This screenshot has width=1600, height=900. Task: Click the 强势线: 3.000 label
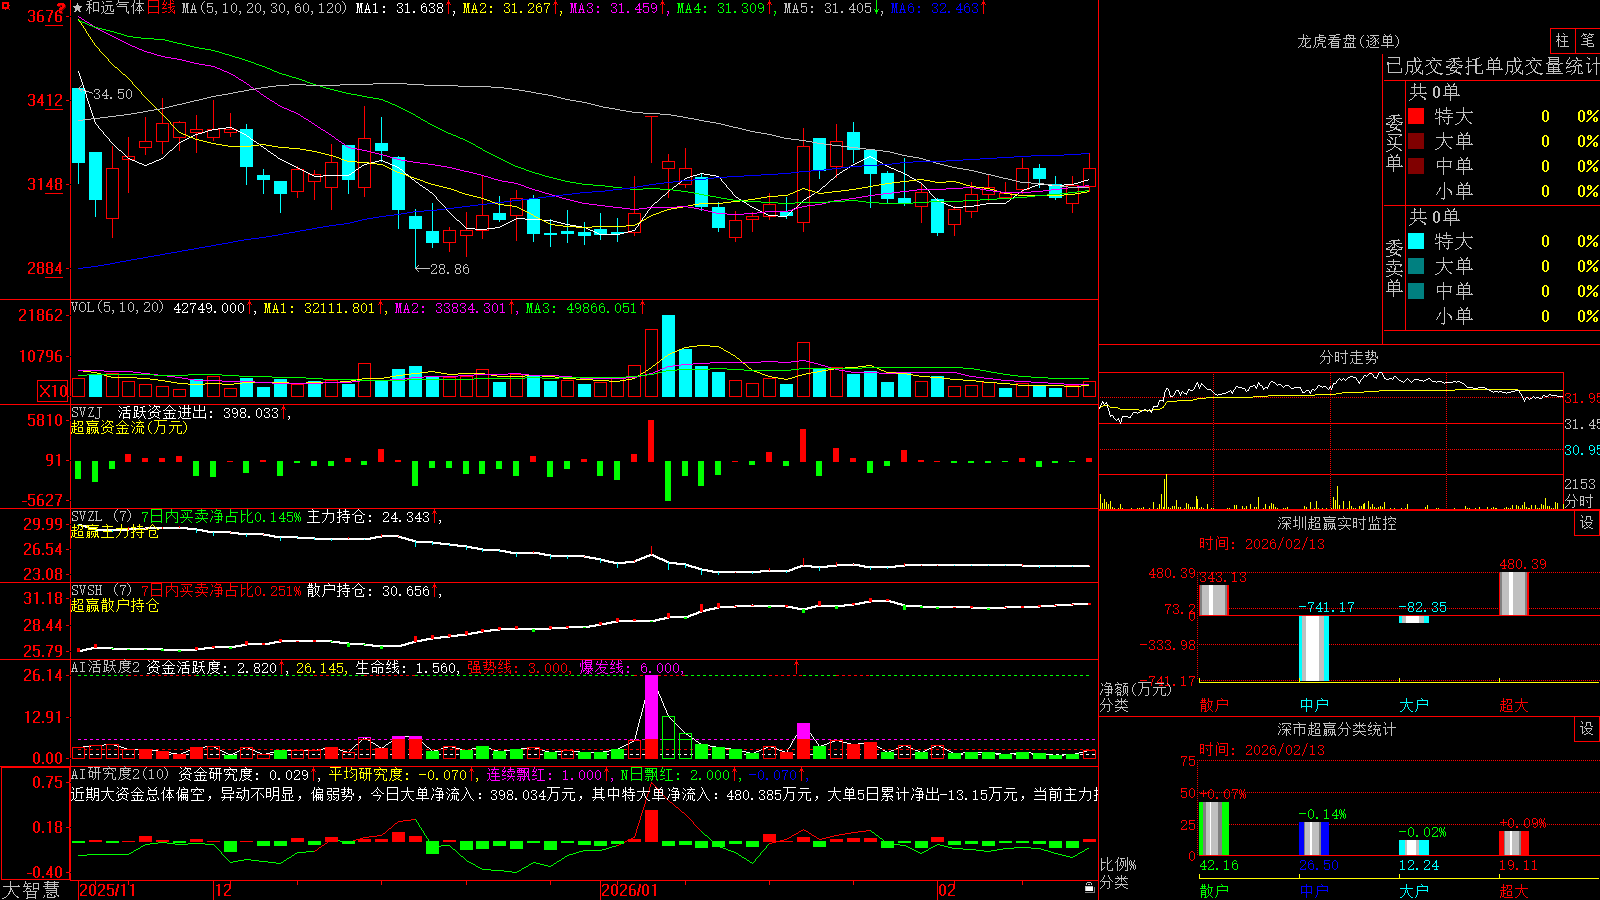(519, 668)
